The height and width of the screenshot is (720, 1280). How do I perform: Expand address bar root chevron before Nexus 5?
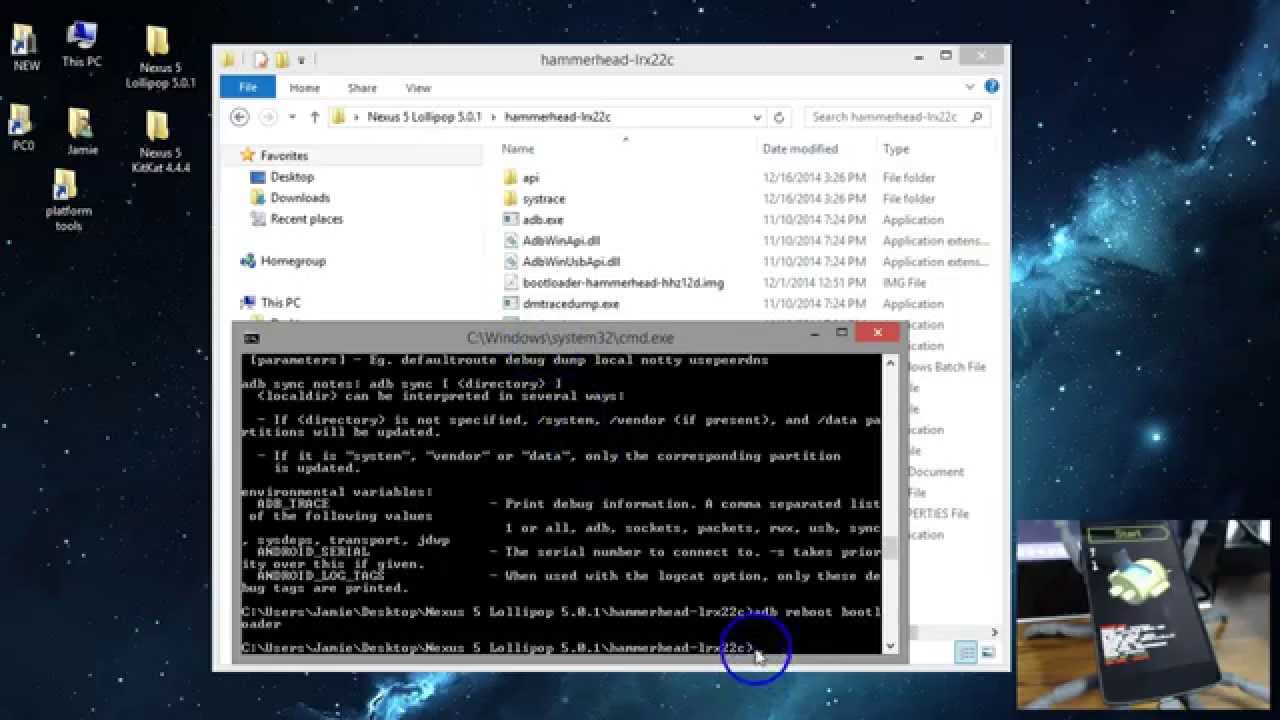coord(356,117)
